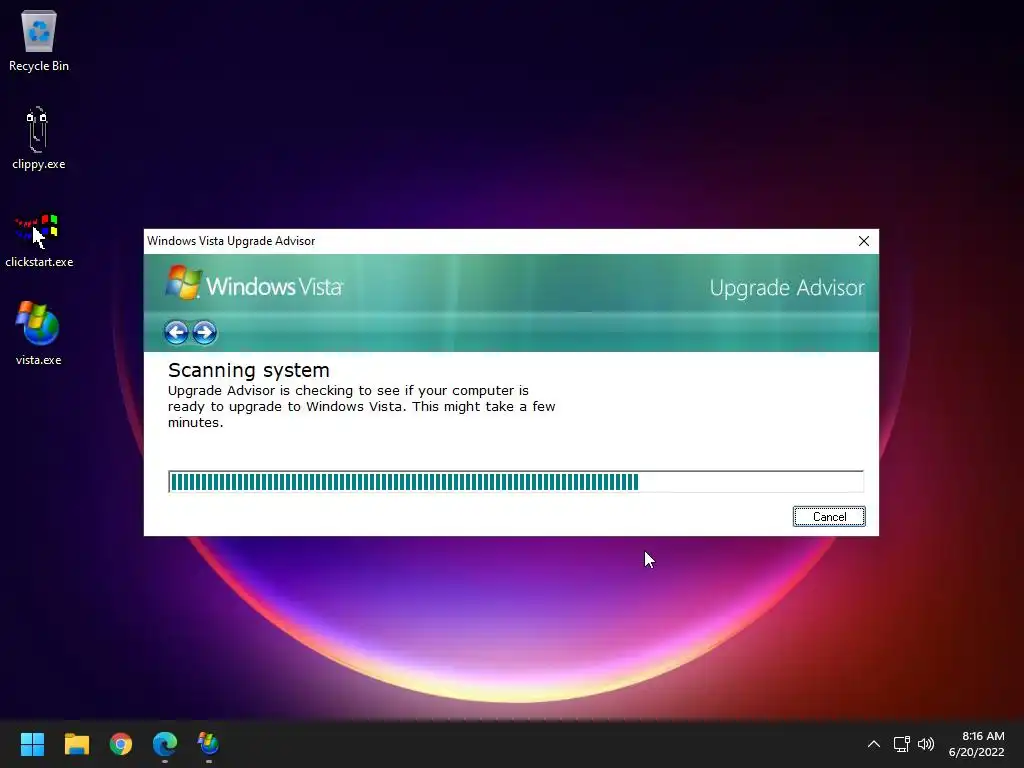1024x768 pixels.
Task: Show hidden system tray icons
Action: pyautogui.click(x=873, y=744)
